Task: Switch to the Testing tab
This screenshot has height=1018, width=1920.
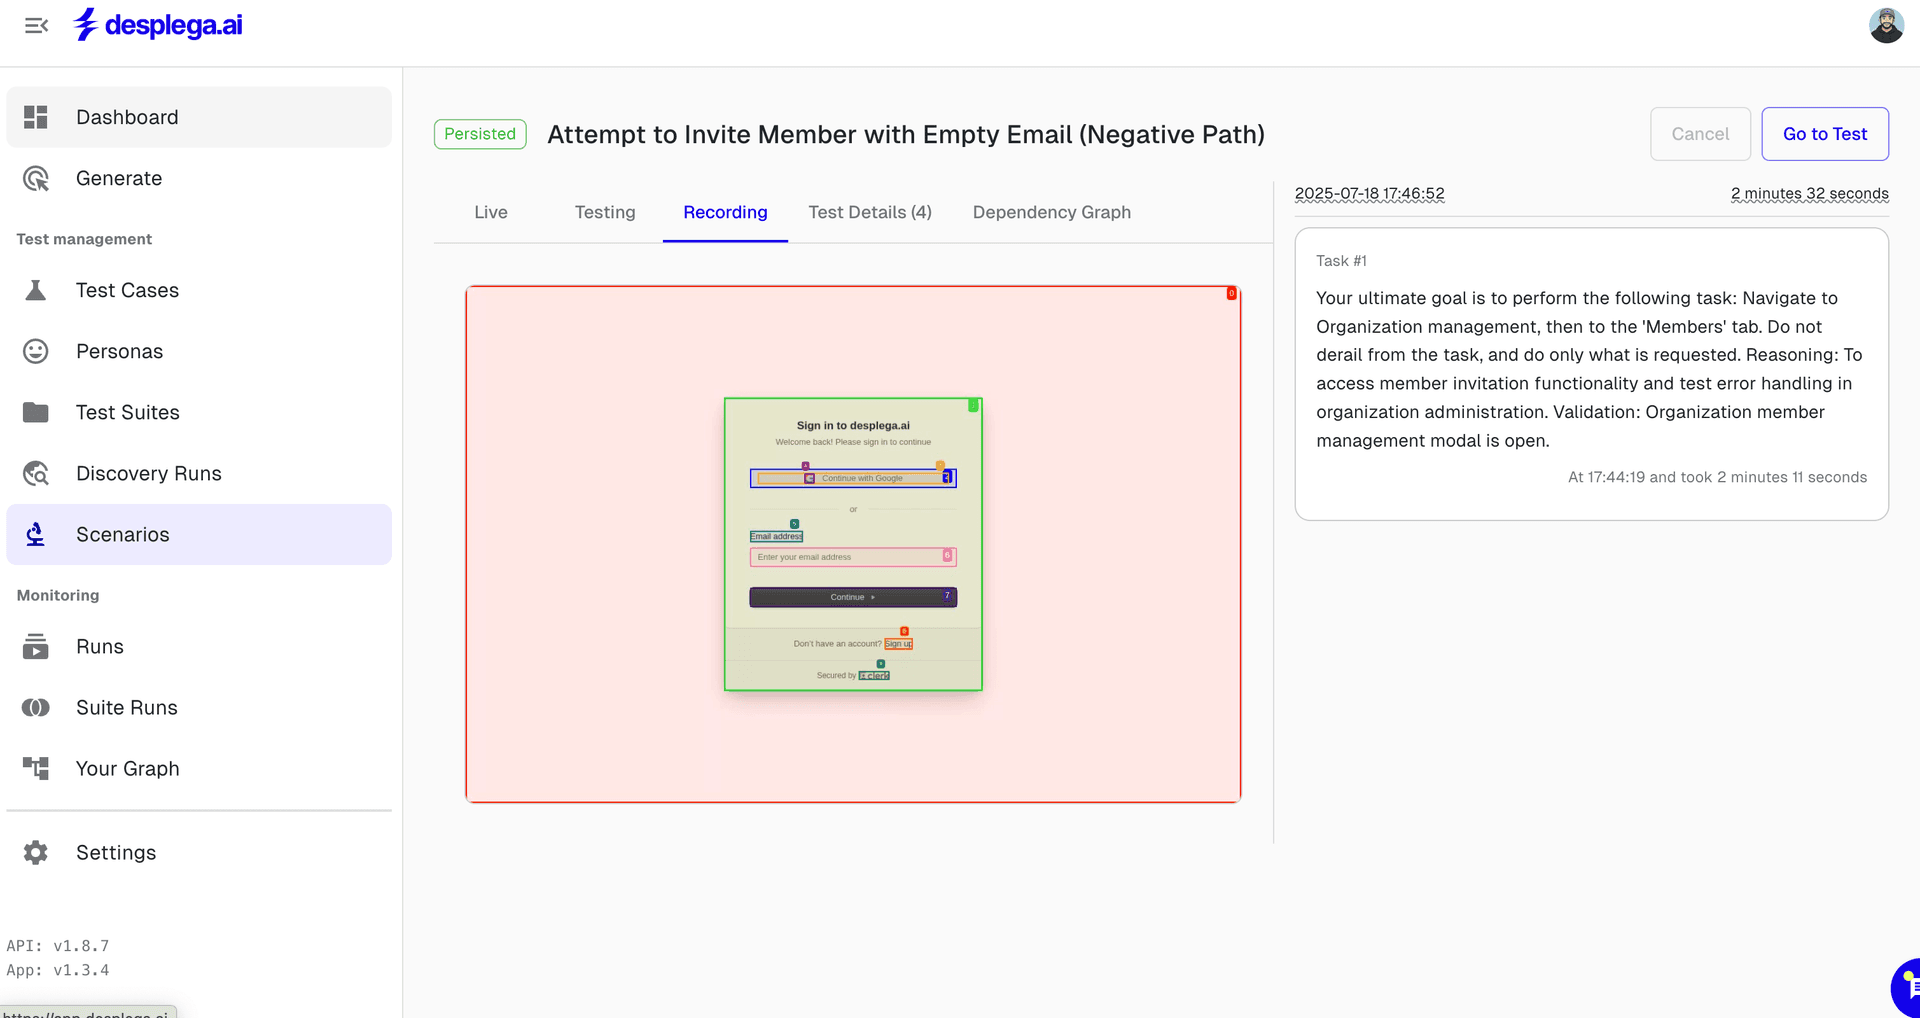Action: click(605, 213)
